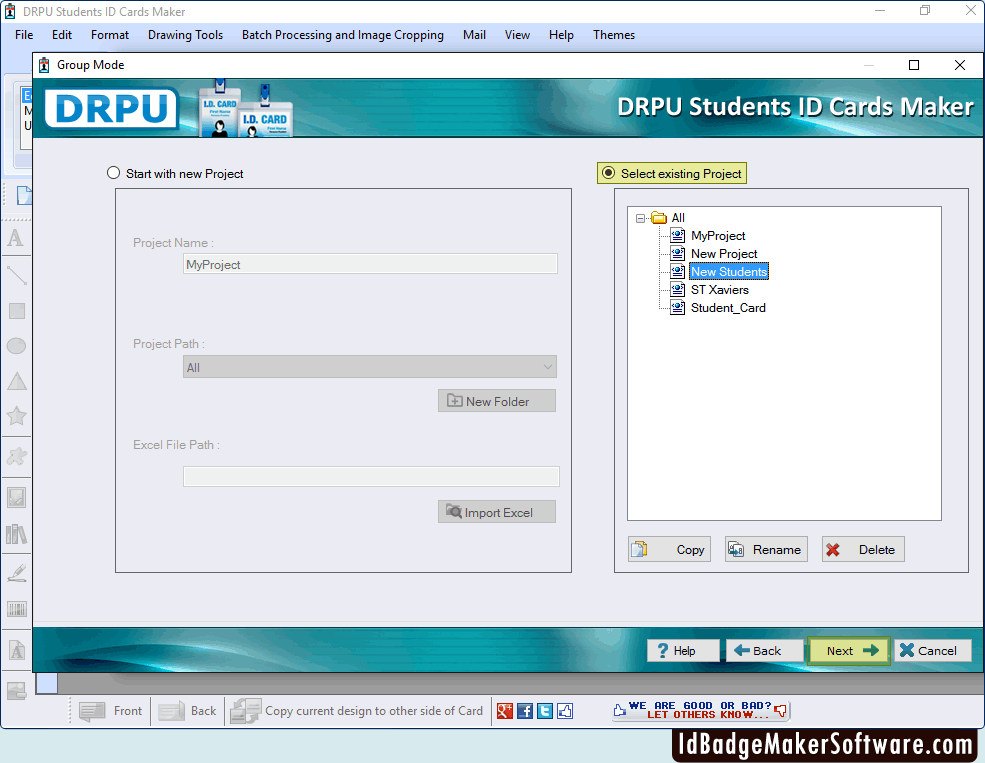
Task: Click the Back button in wizard footer
Action: point(765,651)
